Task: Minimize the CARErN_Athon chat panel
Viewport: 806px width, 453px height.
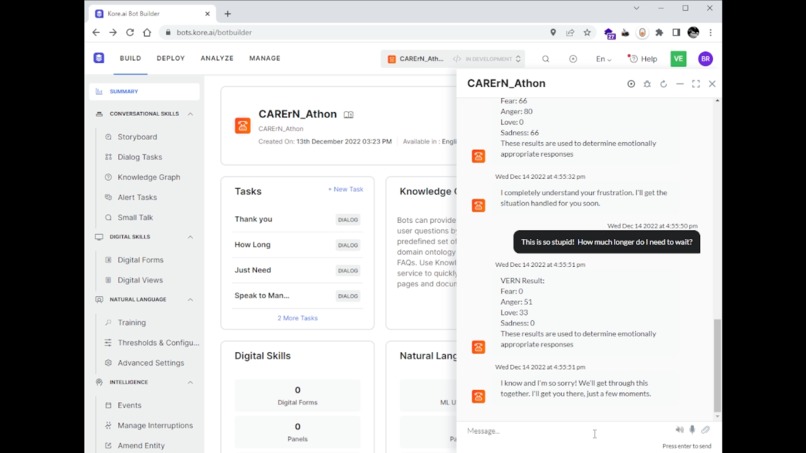Action: 680,84
